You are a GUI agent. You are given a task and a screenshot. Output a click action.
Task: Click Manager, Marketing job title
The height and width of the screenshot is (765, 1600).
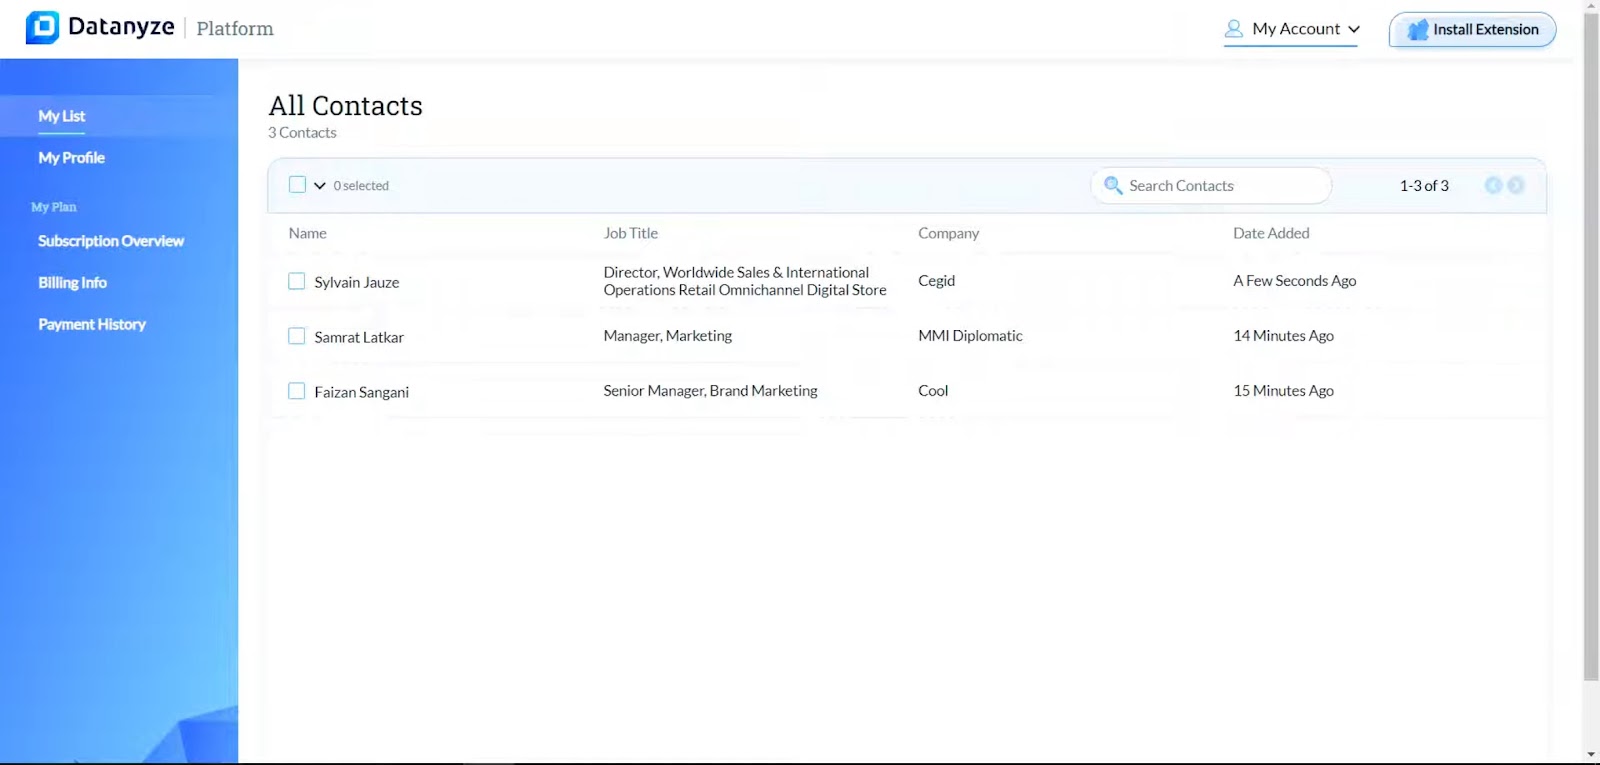[x=668, y=336]
